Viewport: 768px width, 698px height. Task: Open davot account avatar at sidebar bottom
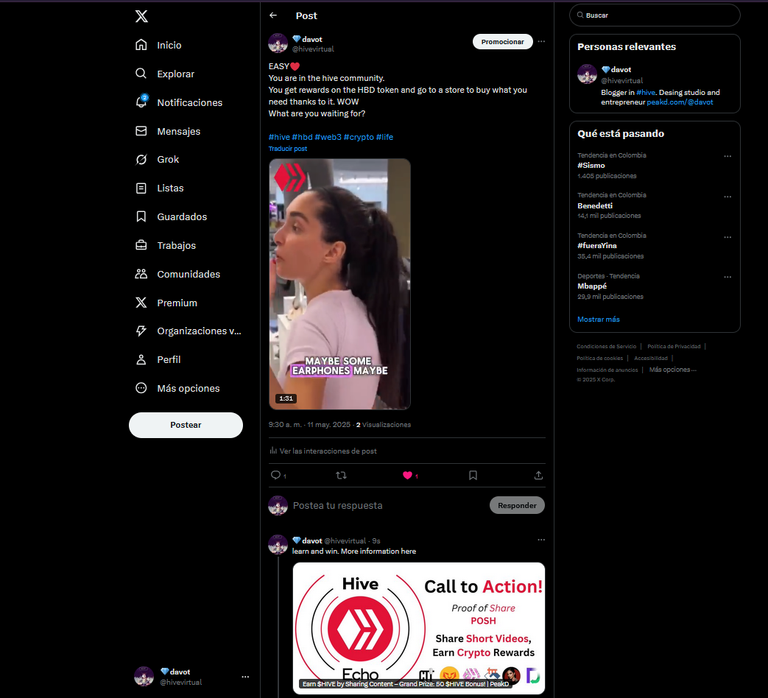pyautogui.click(x=144, y=676)
